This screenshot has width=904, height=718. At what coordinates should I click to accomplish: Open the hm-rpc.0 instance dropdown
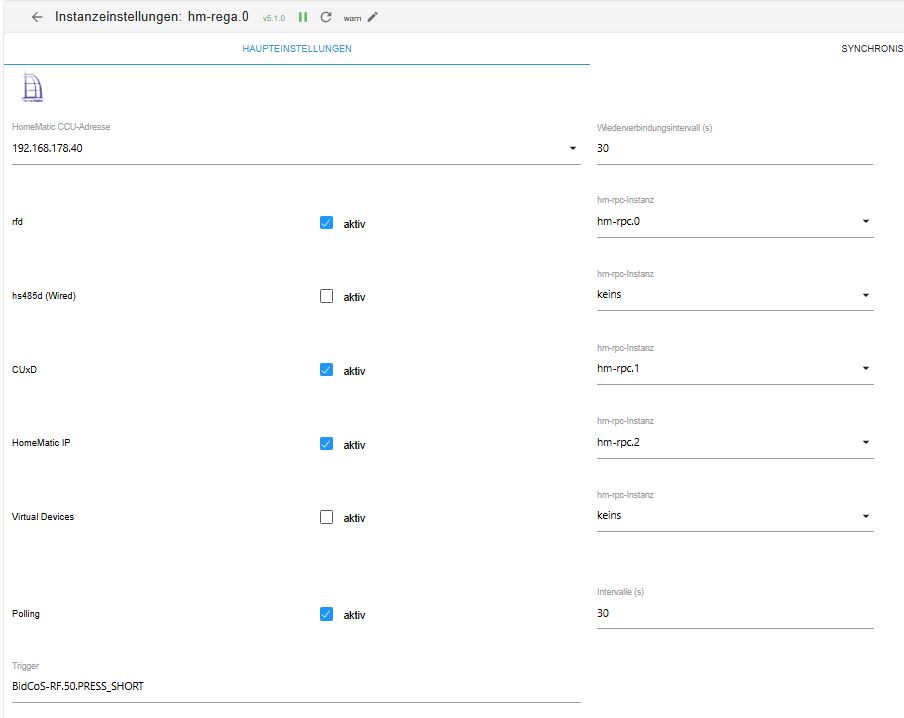coord(865,221)
